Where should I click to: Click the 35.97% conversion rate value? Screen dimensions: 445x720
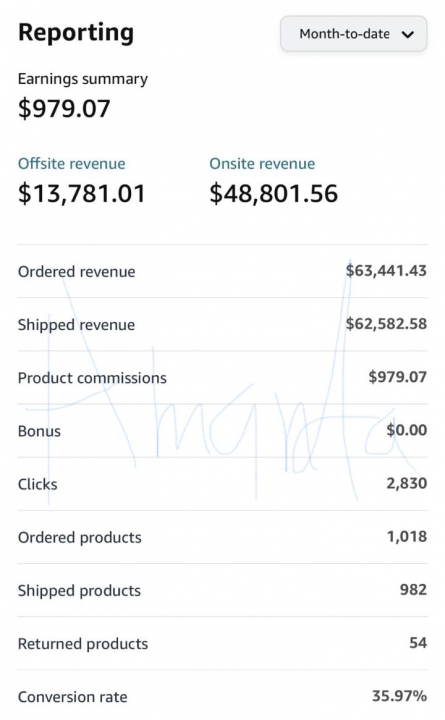pos(400,696)
